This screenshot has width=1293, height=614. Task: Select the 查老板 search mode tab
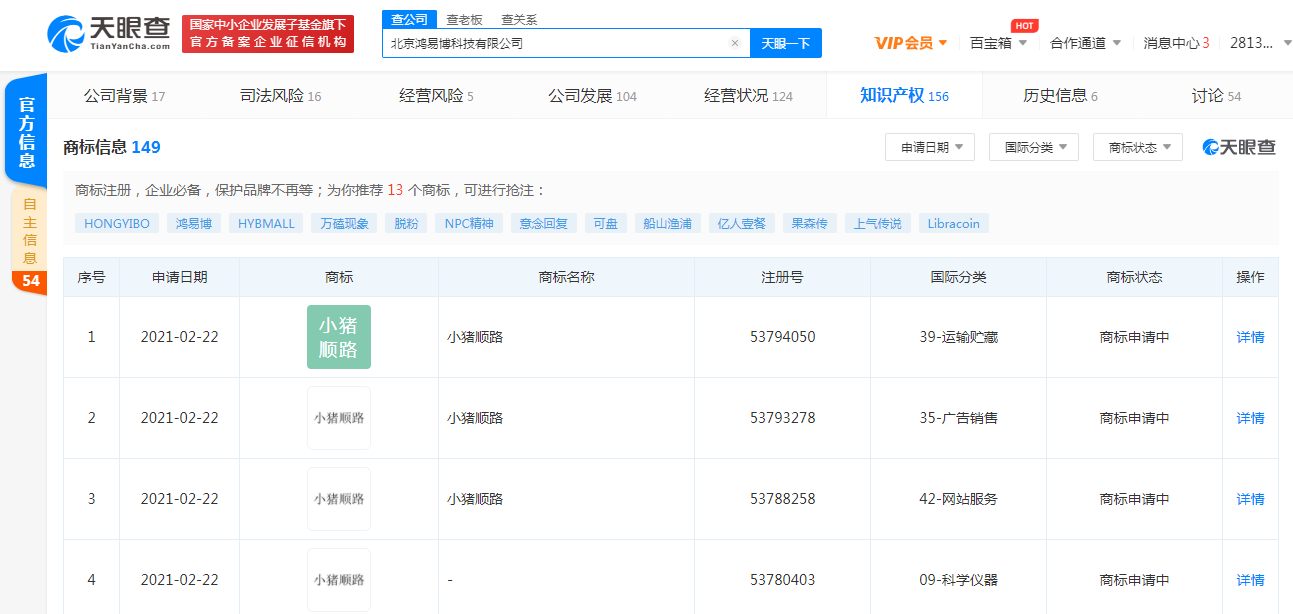pos(464,19)
